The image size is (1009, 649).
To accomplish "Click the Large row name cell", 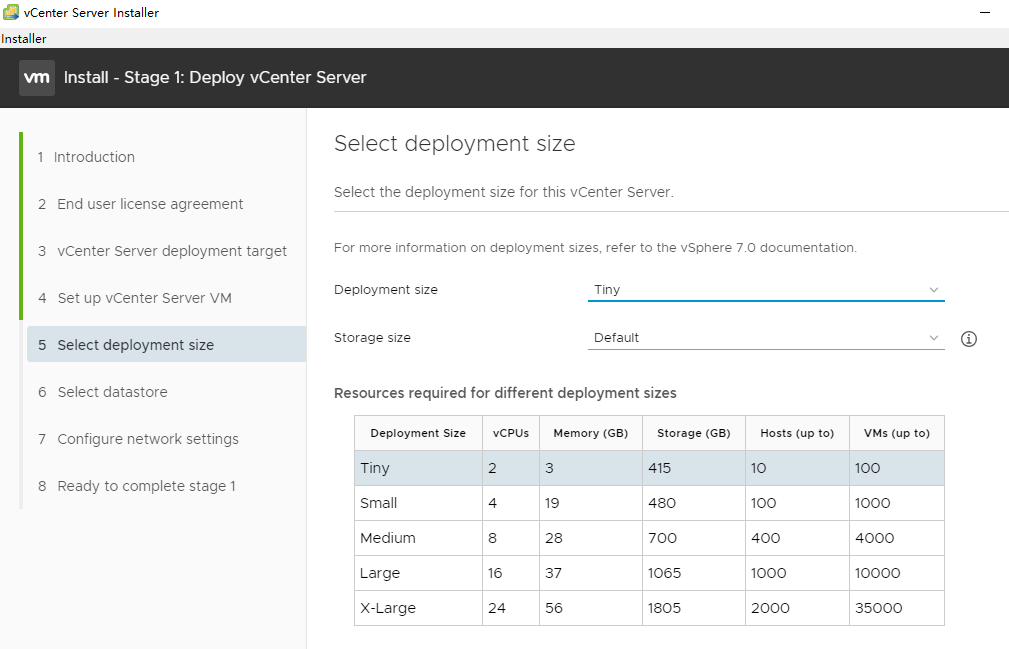I will tap(418, 572).
